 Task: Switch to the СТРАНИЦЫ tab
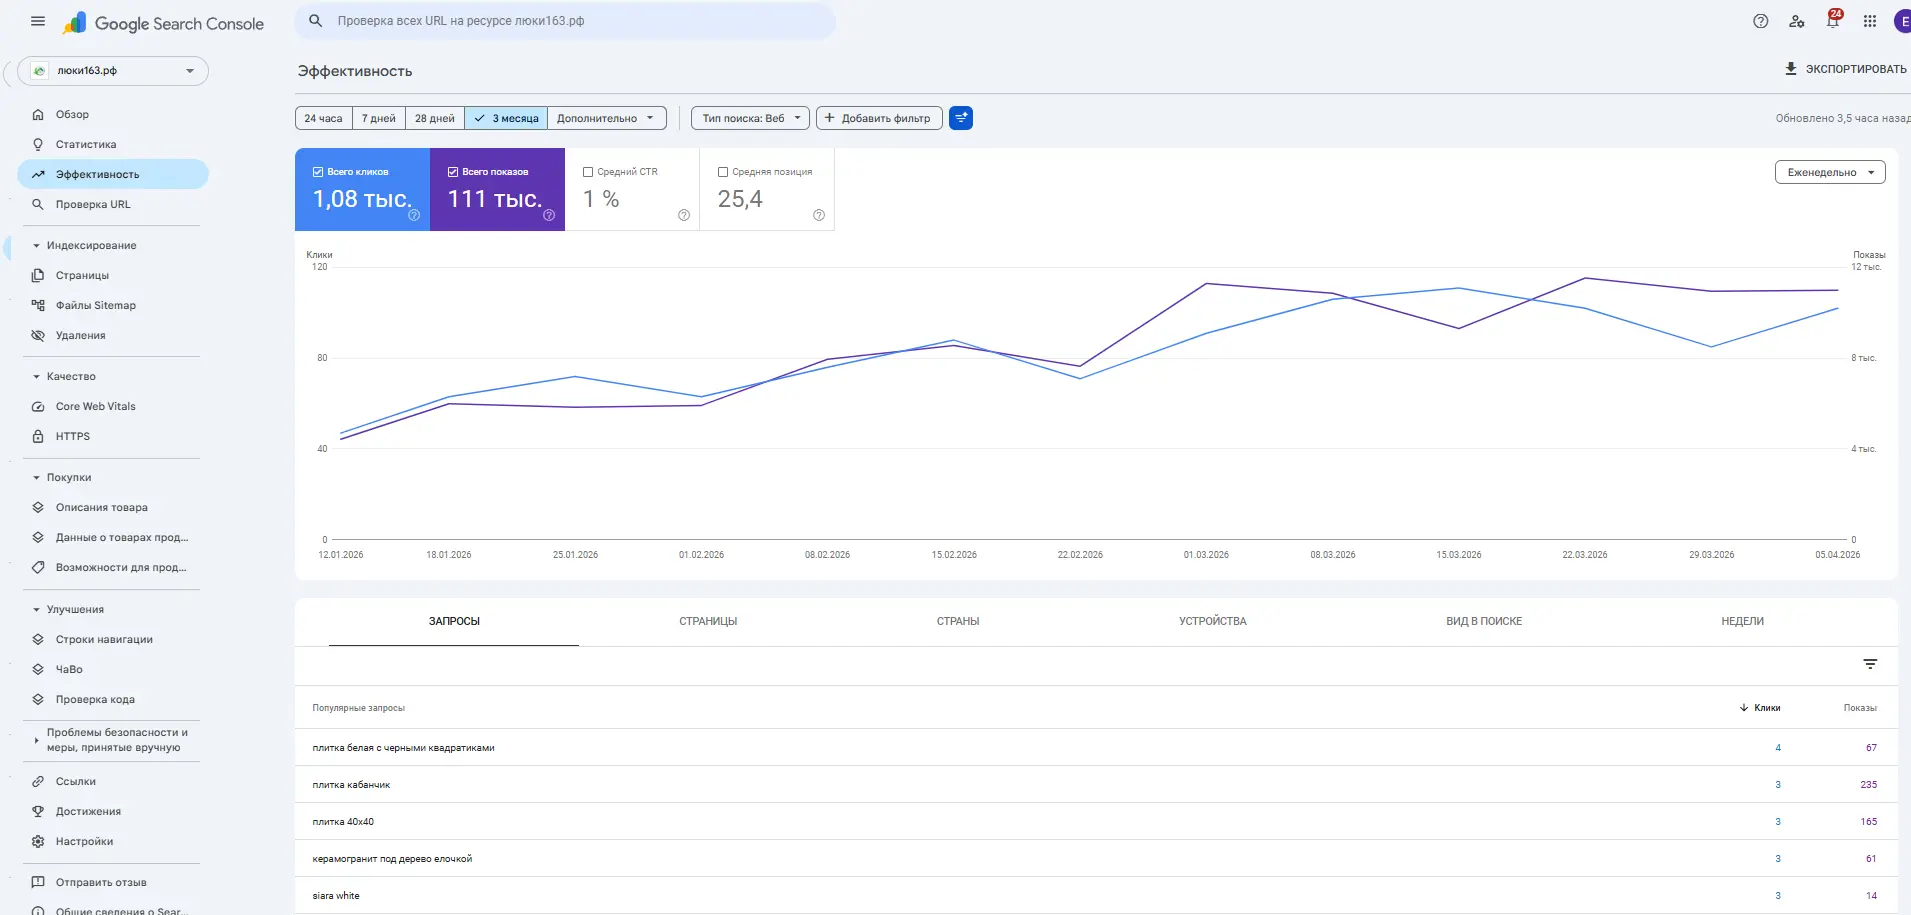coord(708,621)
